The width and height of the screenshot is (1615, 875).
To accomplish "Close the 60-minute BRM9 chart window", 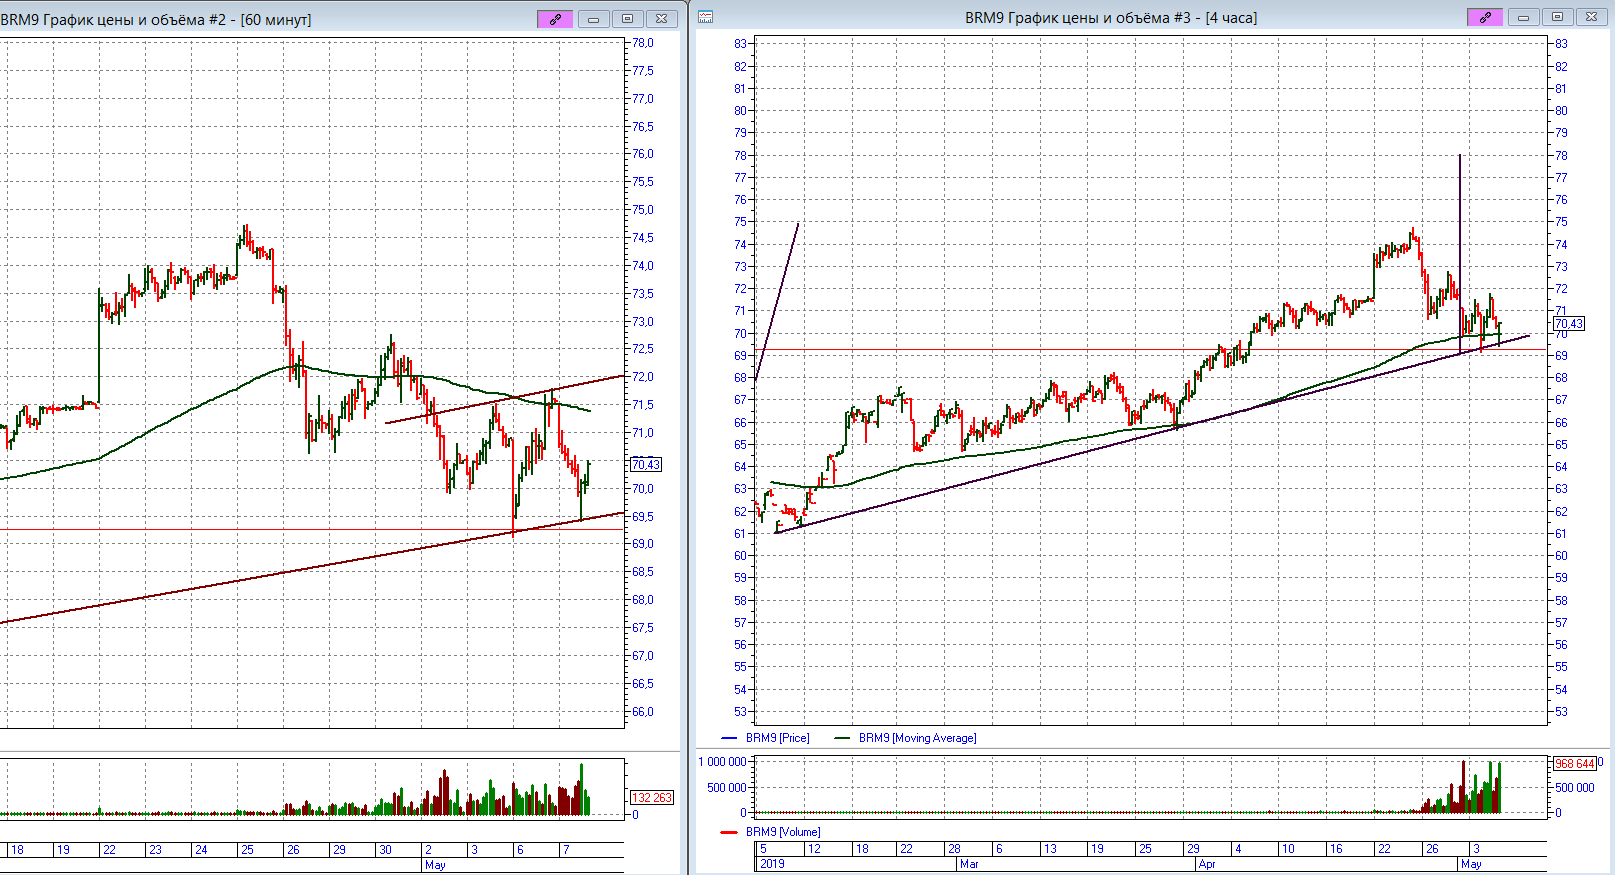I will (661, 19).
